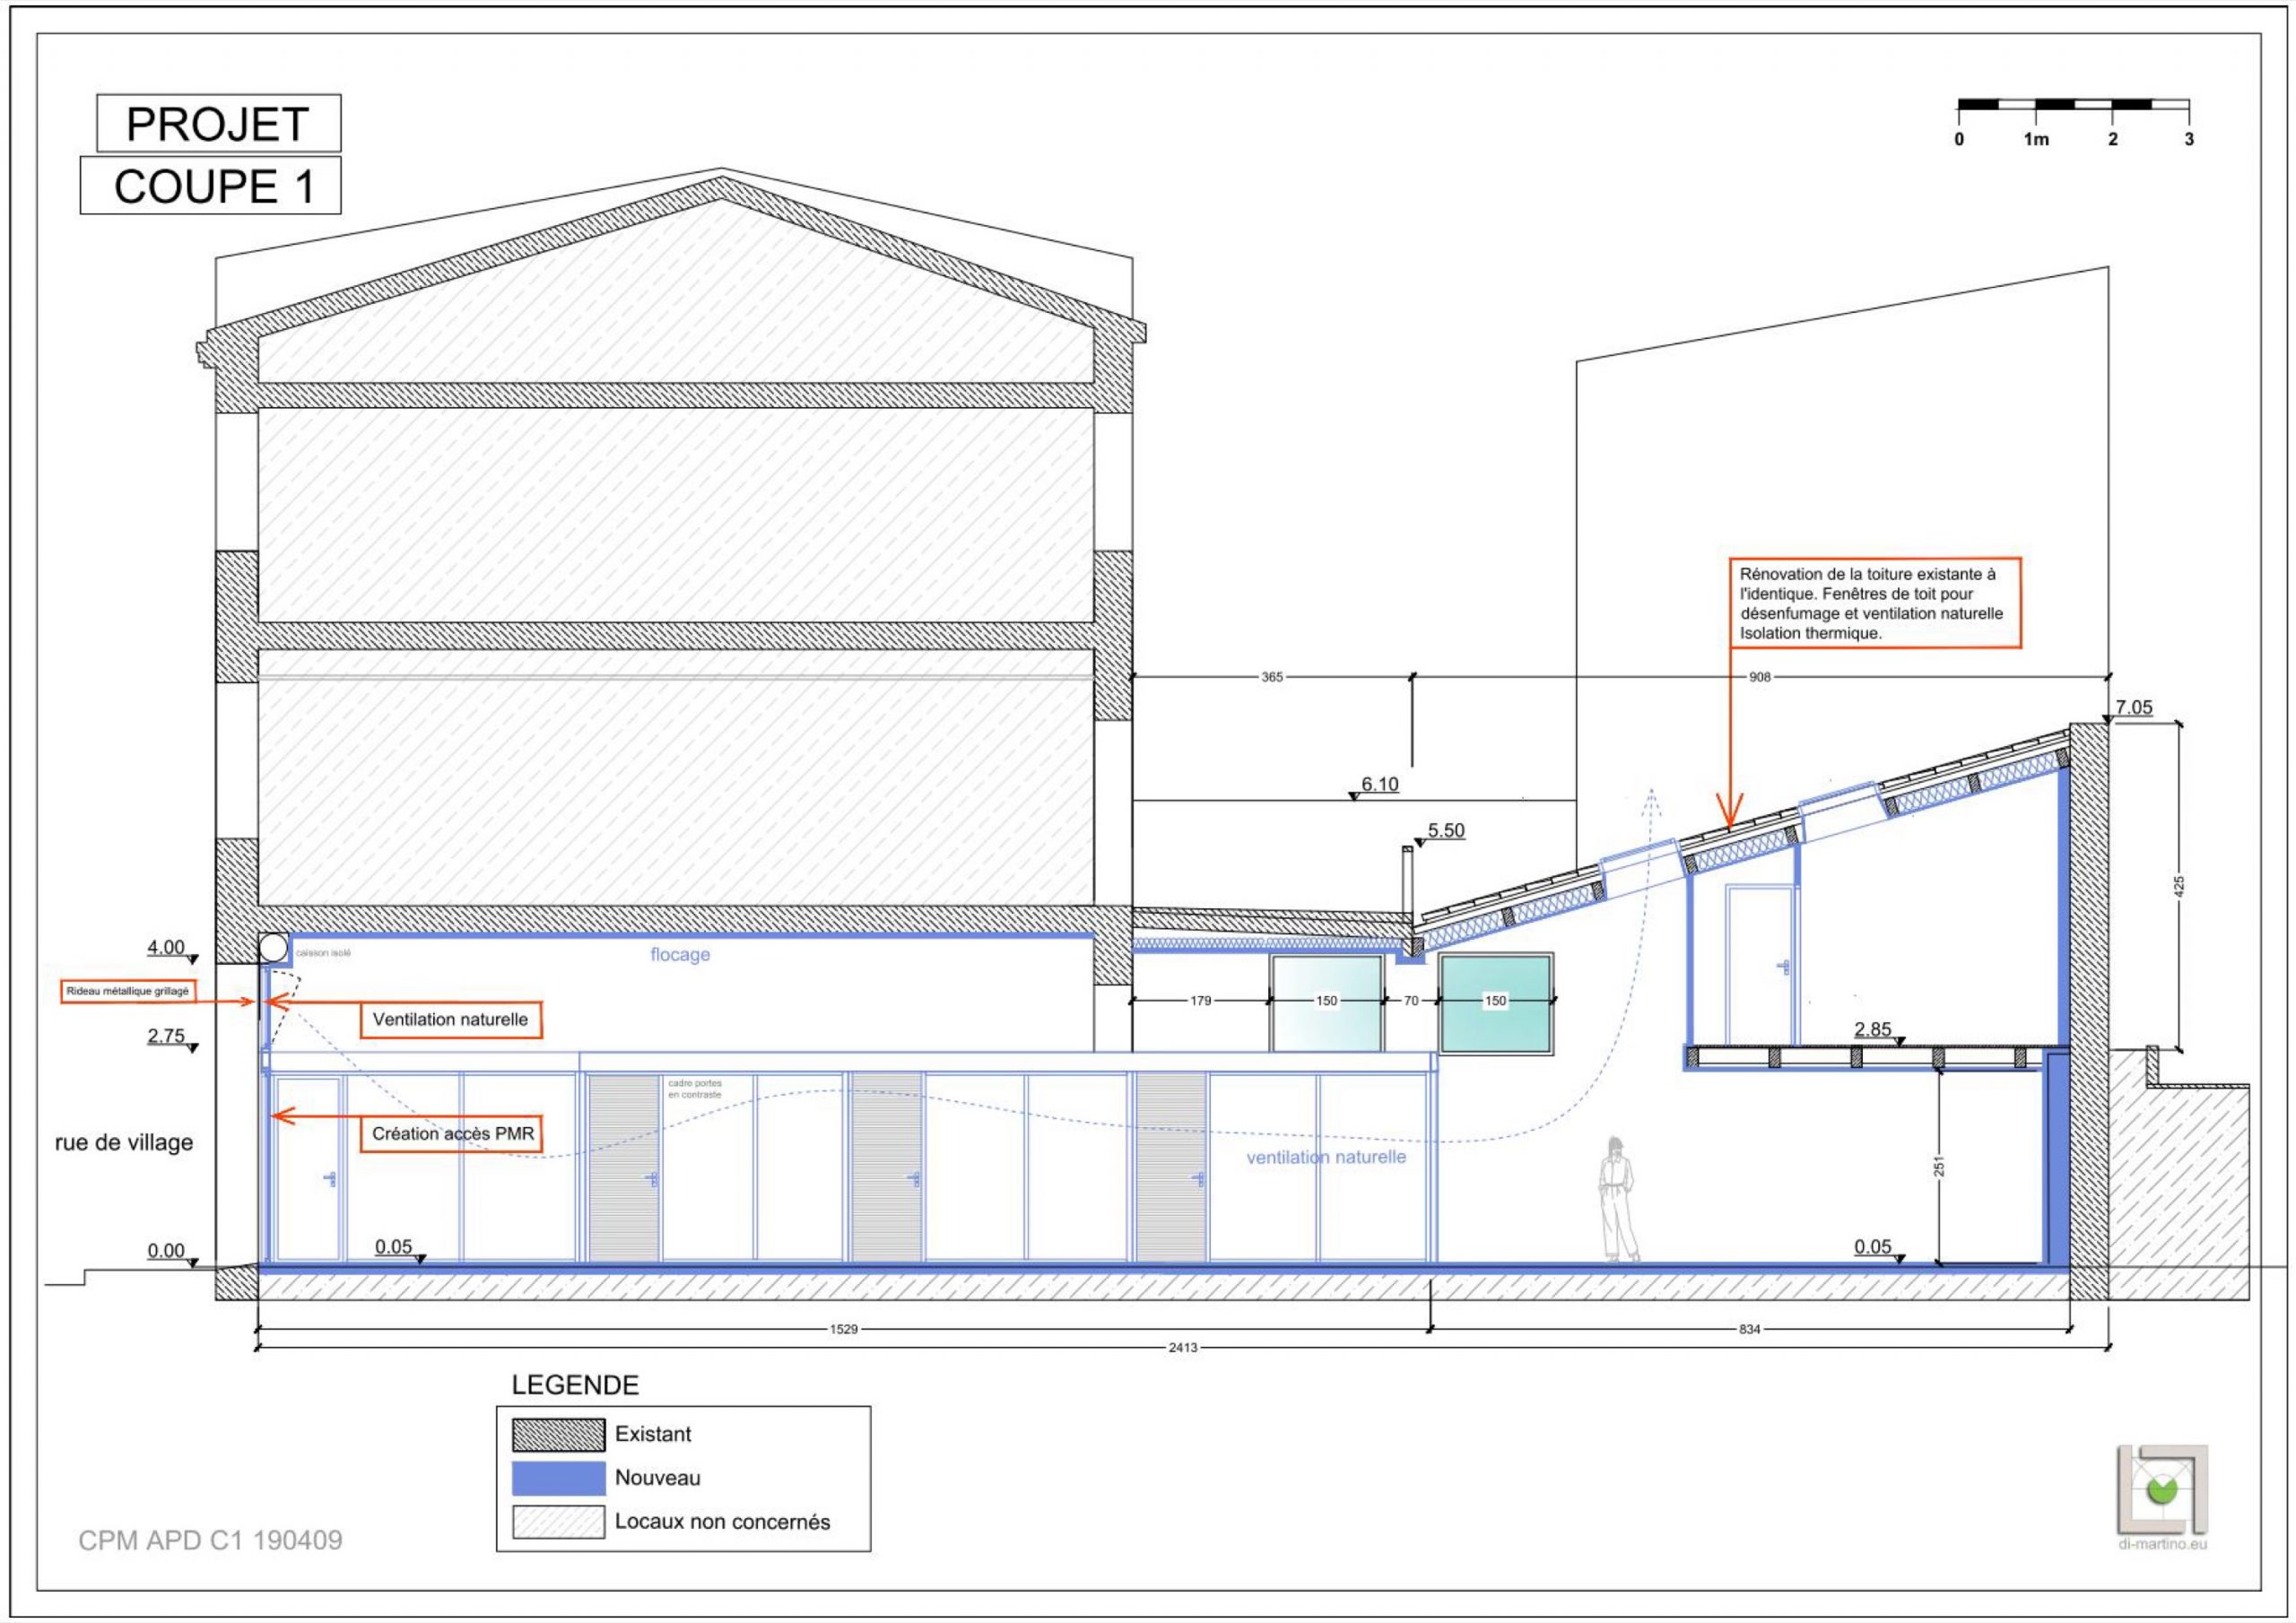
Task: Click the right teal glazed window
Action: [1496, 1003]
